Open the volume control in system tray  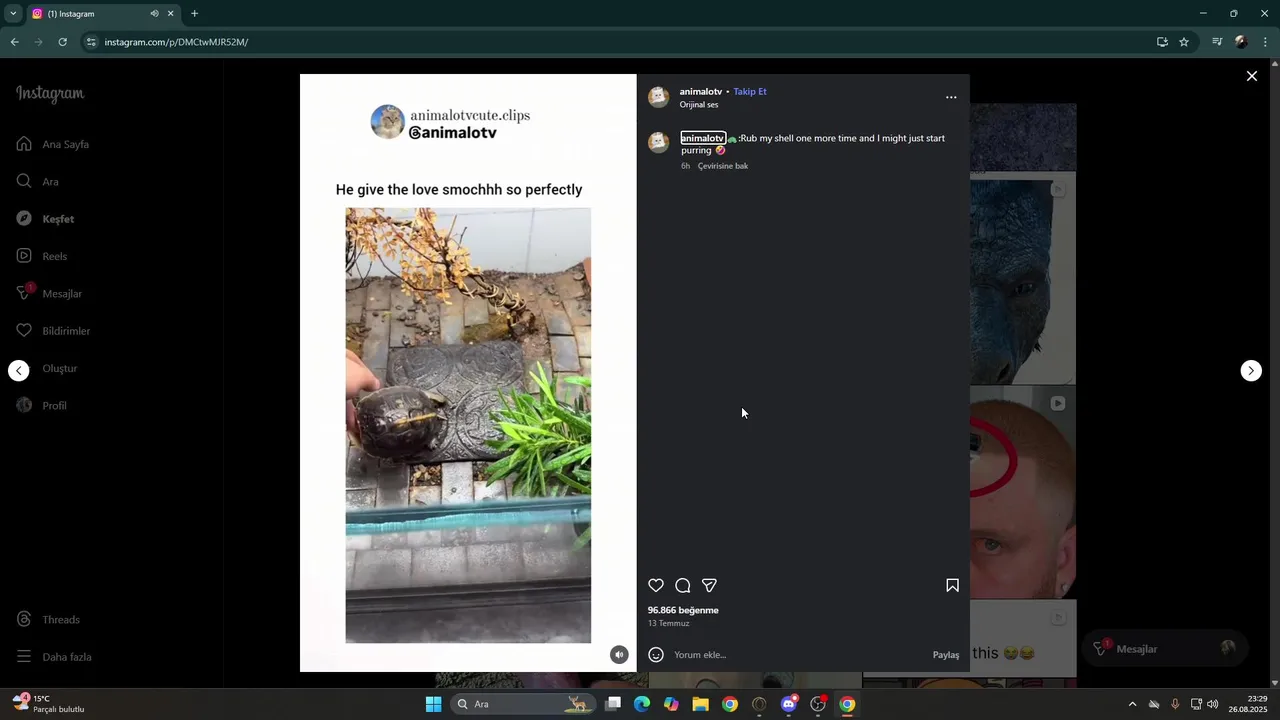coord(1213,704)
